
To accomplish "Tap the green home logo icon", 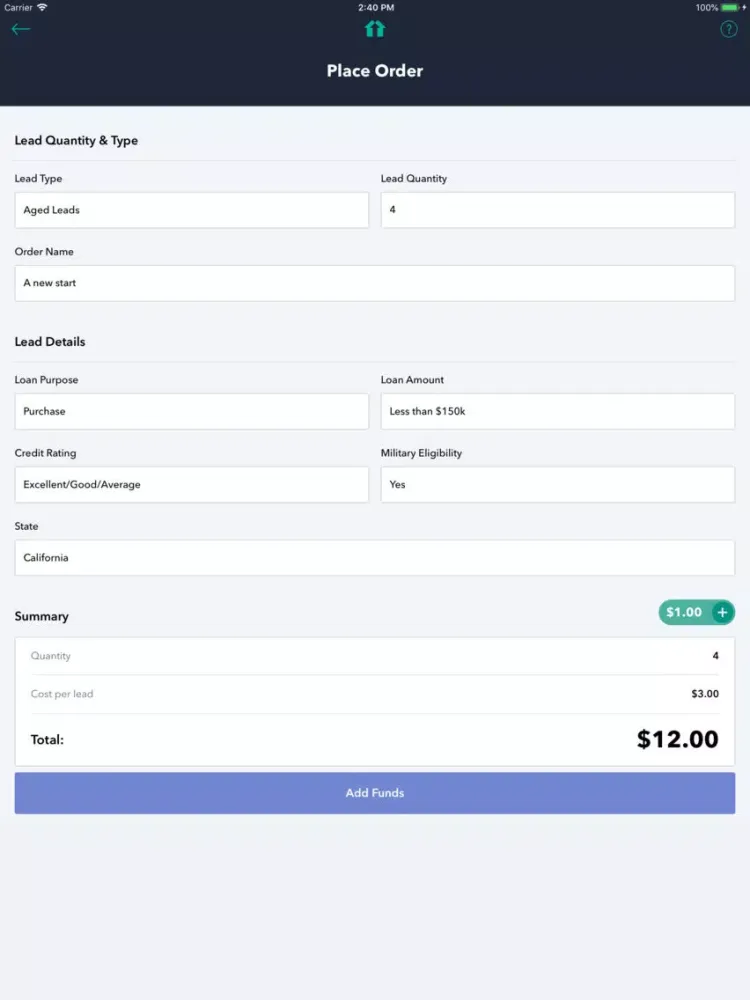I will pyautogui.click(x=375, y=29).
